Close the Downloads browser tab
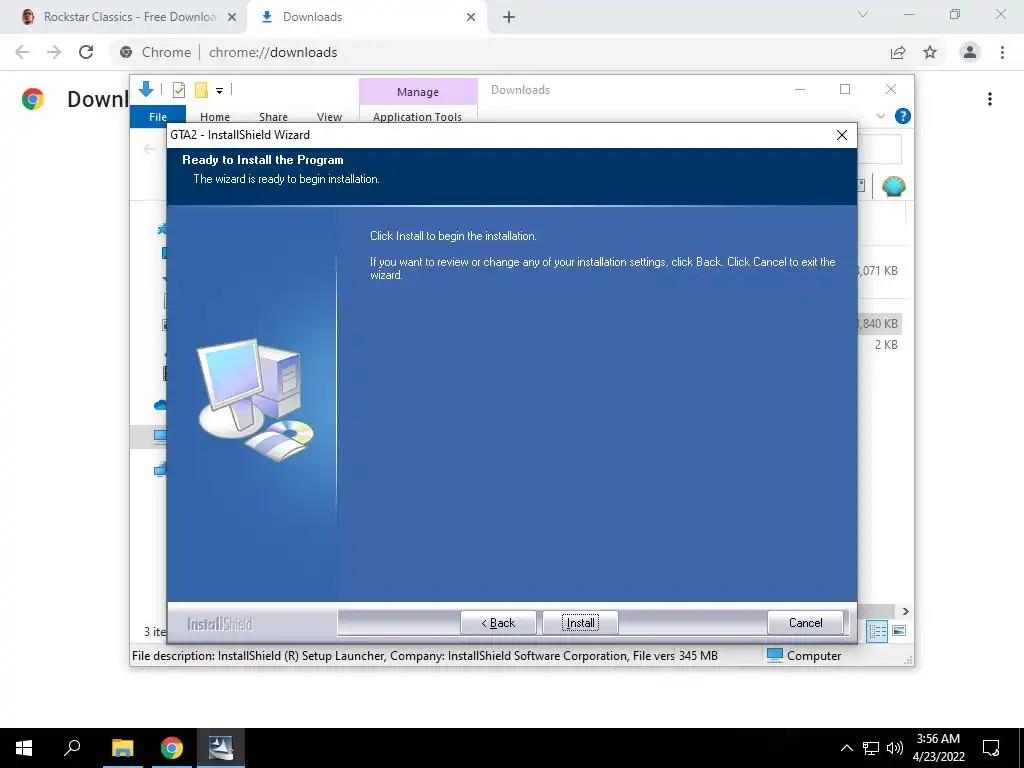The height and width of the screenshot is (768, 1024). (x=471, y=17)
